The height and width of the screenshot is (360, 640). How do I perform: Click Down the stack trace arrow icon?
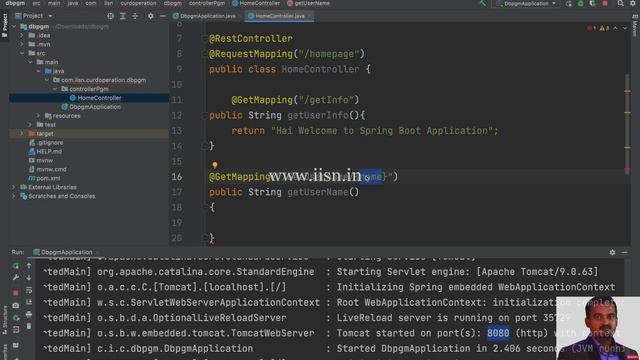(x=29, y=278)
